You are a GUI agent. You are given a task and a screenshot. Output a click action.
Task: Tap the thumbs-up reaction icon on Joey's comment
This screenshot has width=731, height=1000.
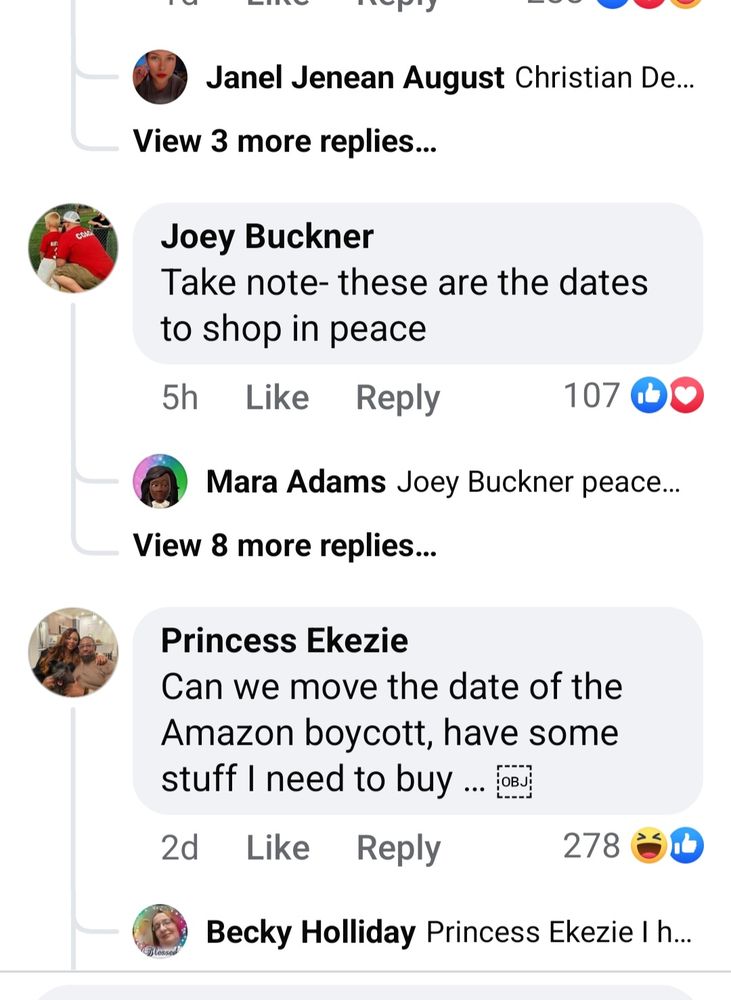[x=647, y=397]
